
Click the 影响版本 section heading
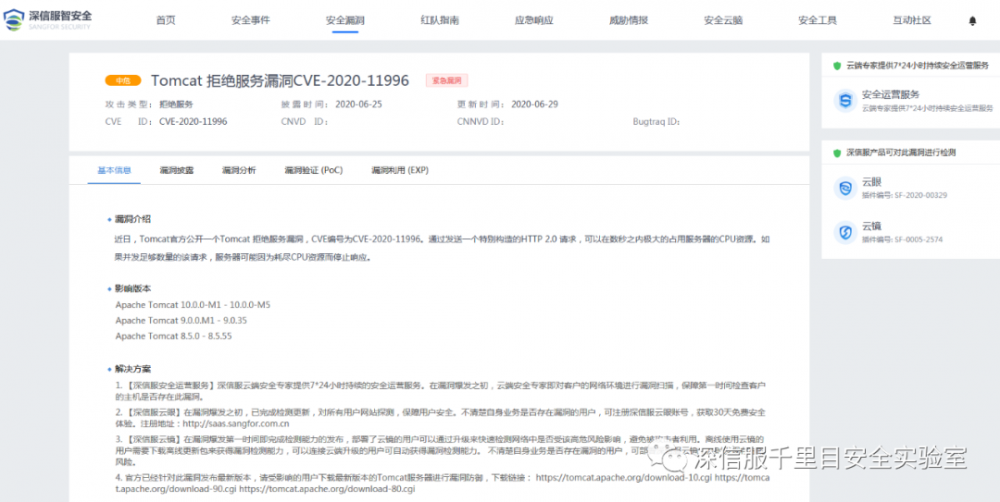click(133, 288)
